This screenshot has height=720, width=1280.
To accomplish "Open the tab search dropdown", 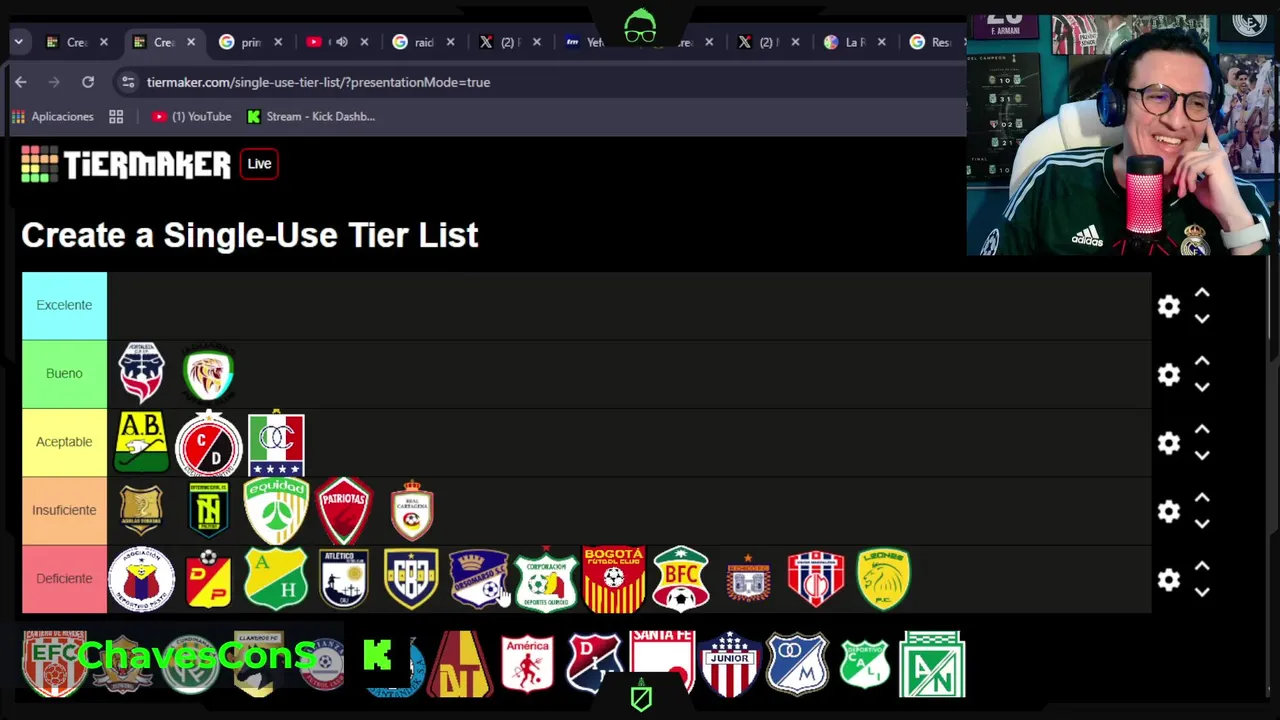I will click(x=19, y=42).
